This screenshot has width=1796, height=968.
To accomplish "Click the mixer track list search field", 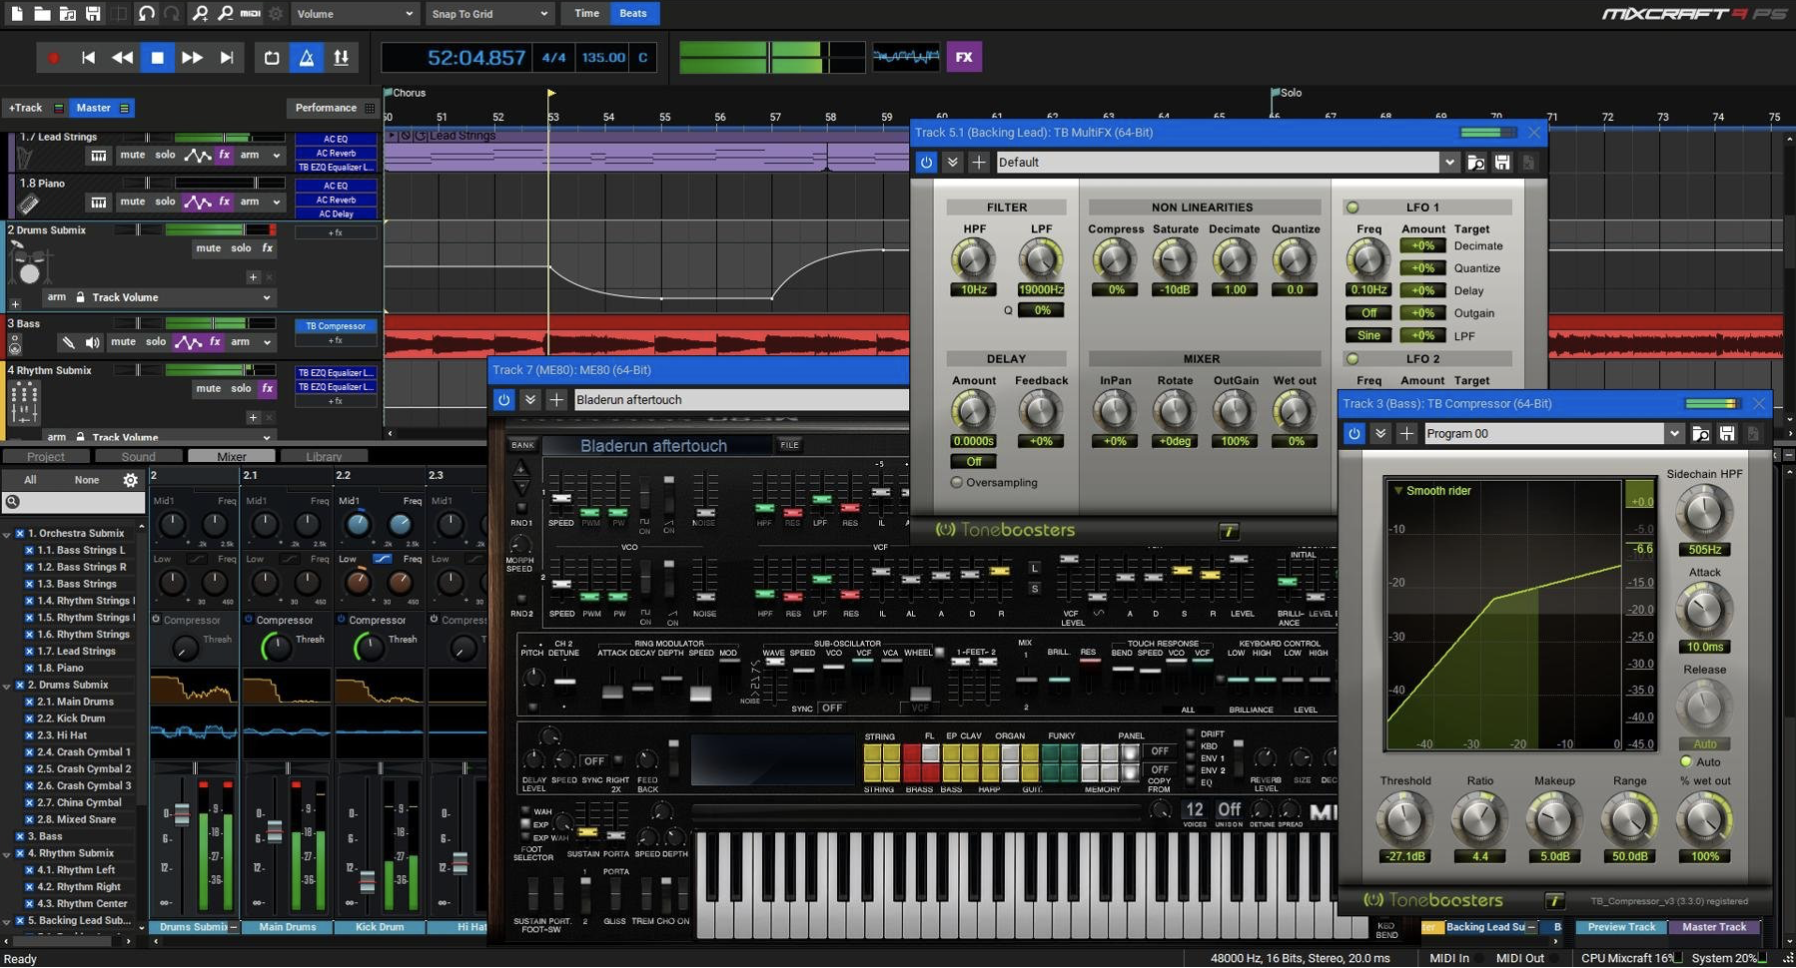I will click(72, 502).
